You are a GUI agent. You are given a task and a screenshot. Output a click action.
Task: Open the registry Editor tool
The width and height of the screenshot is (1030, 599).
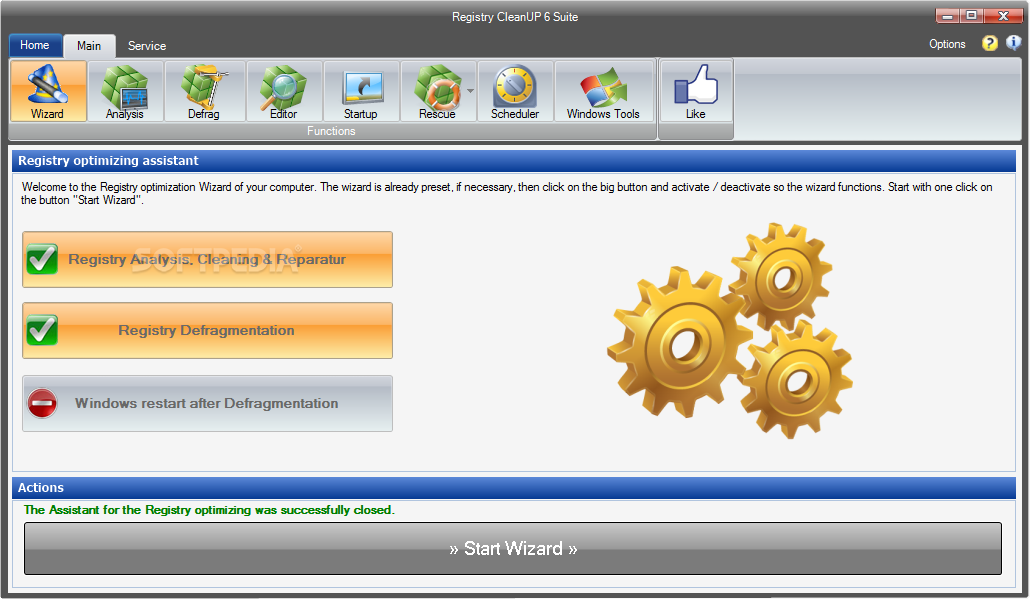(x=284, y=91)
